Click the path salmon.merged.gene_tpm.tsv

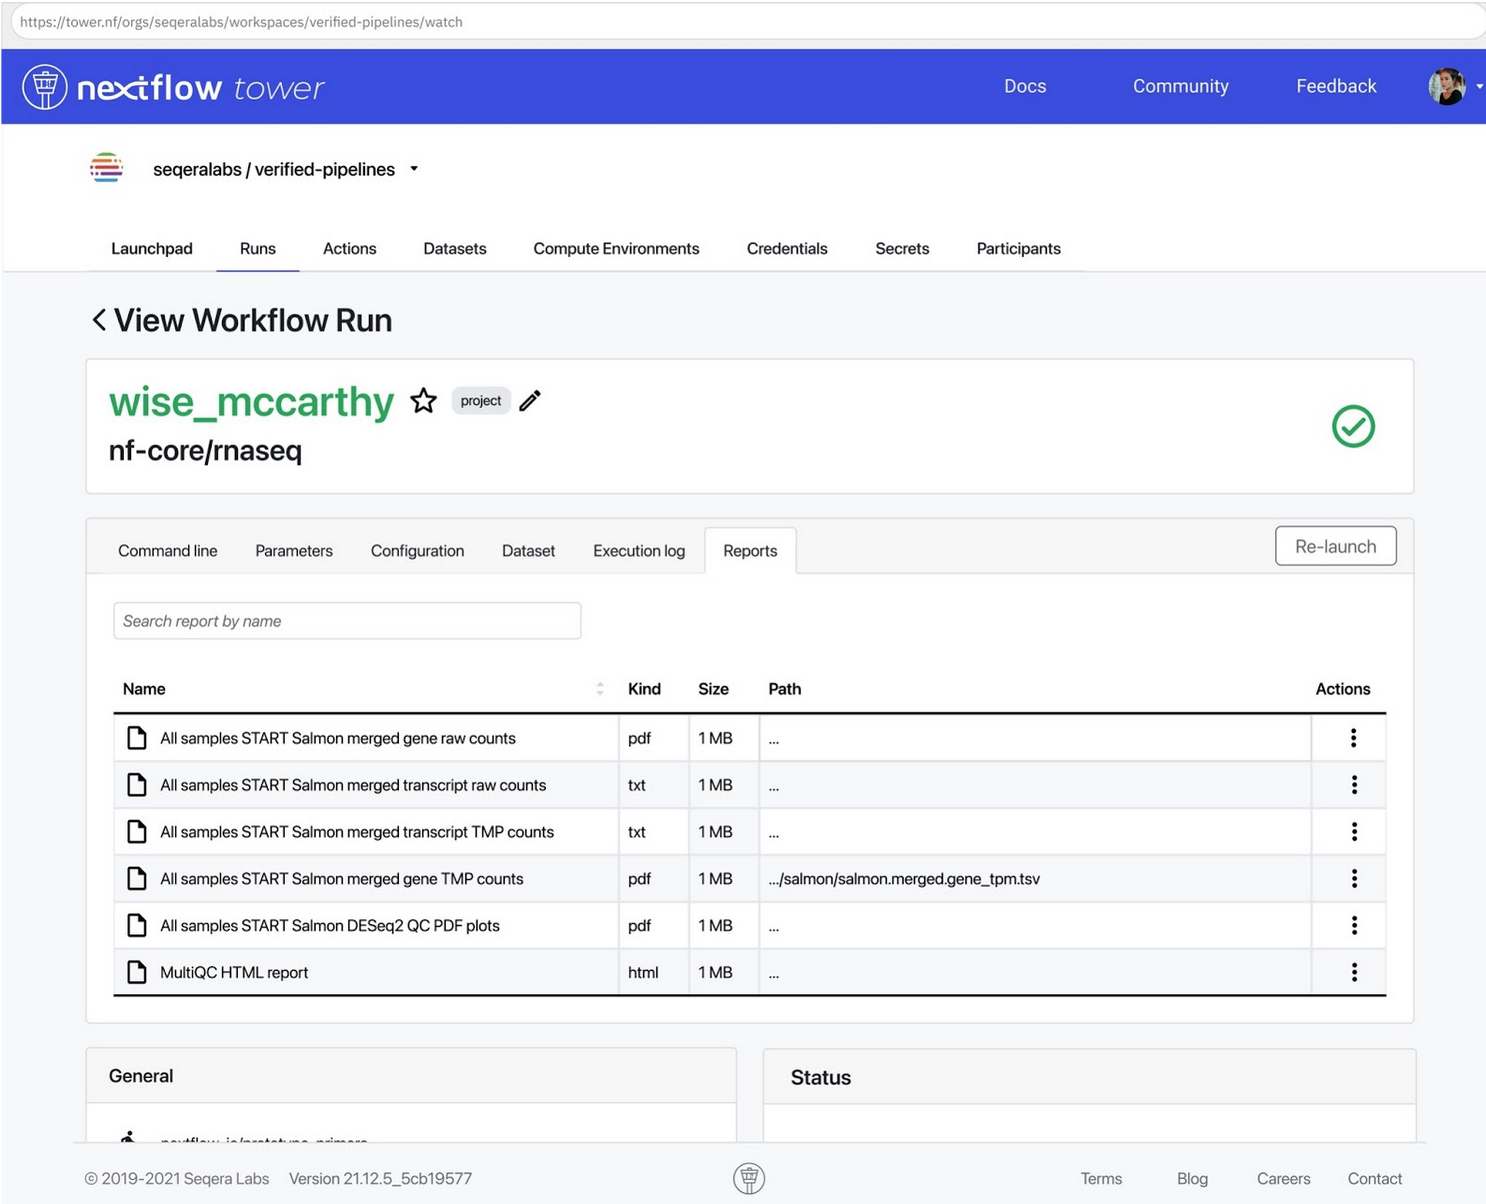tap(904, 879)
